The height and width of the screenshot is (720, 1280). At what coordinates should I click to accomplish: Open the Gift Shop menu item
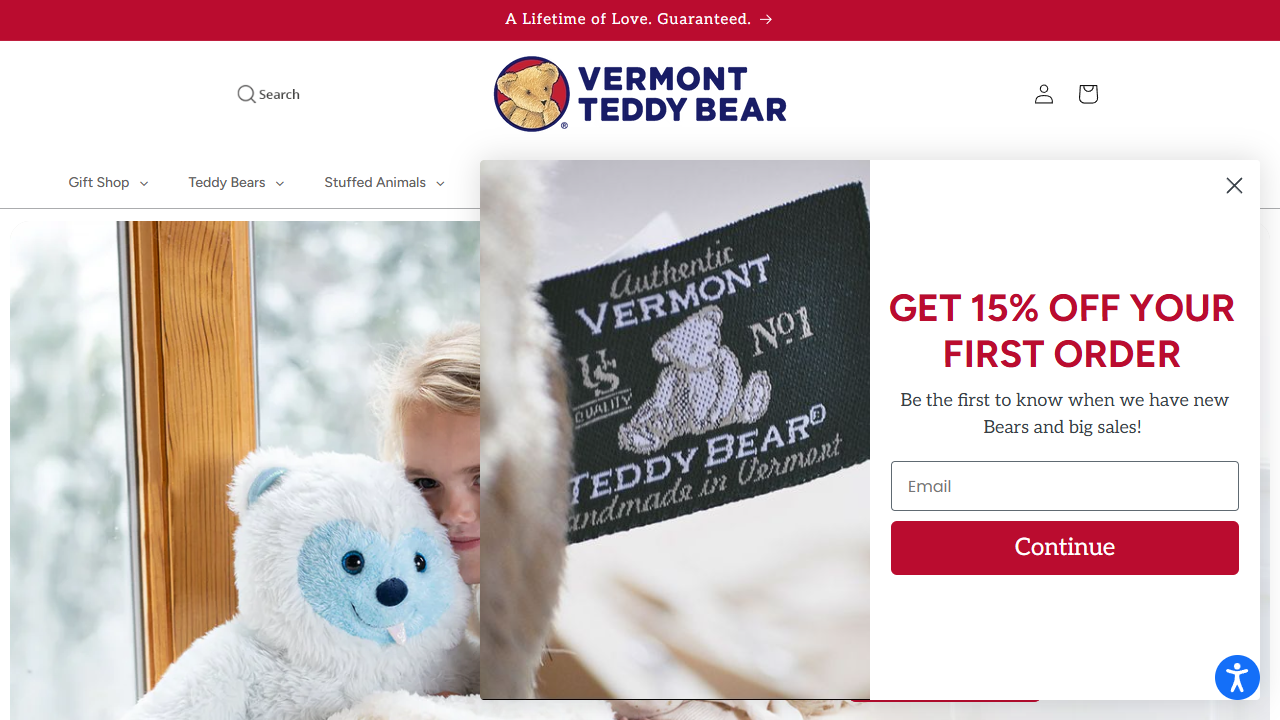tap(99, 182)
